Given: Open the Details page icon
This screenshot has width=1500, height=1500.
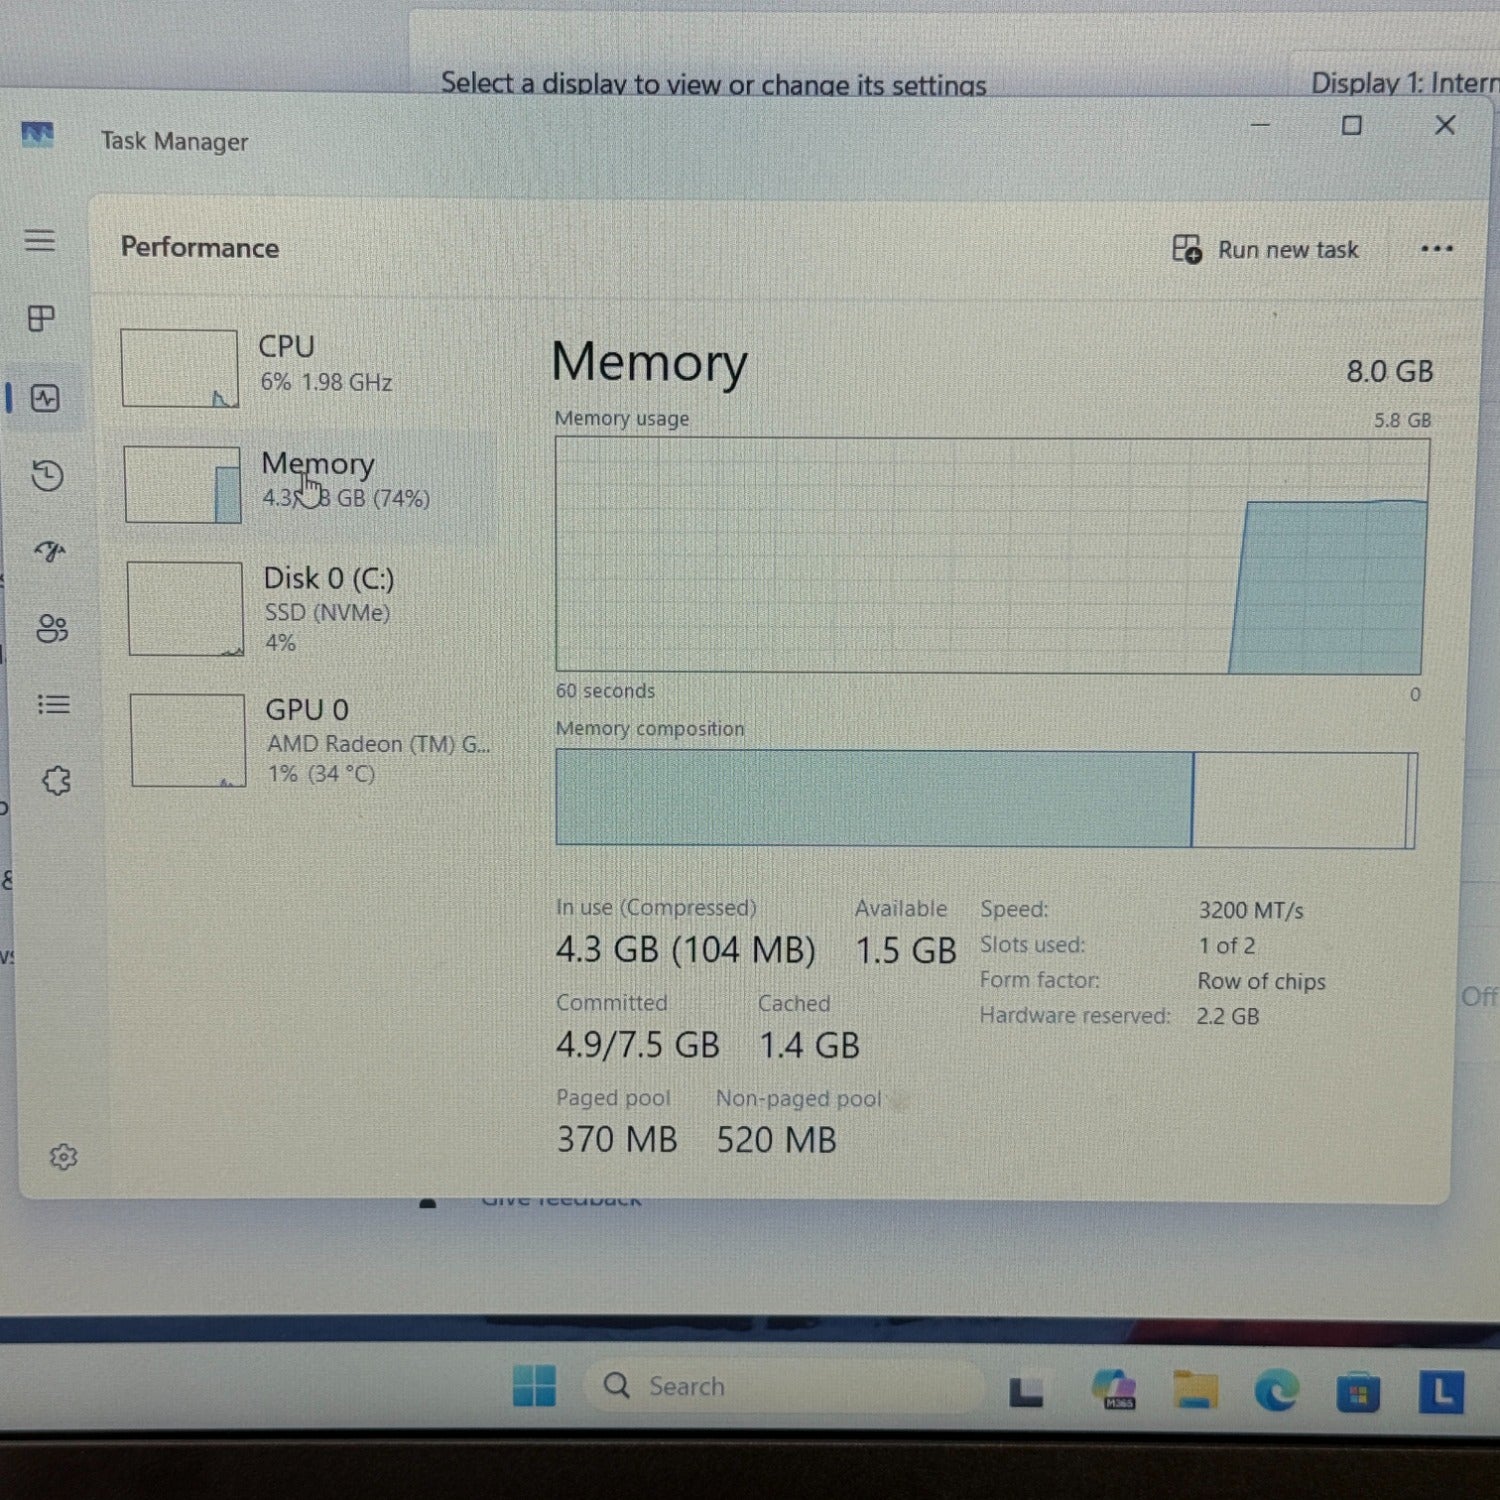Looking at the screenshot, I should tap(54, 705).
